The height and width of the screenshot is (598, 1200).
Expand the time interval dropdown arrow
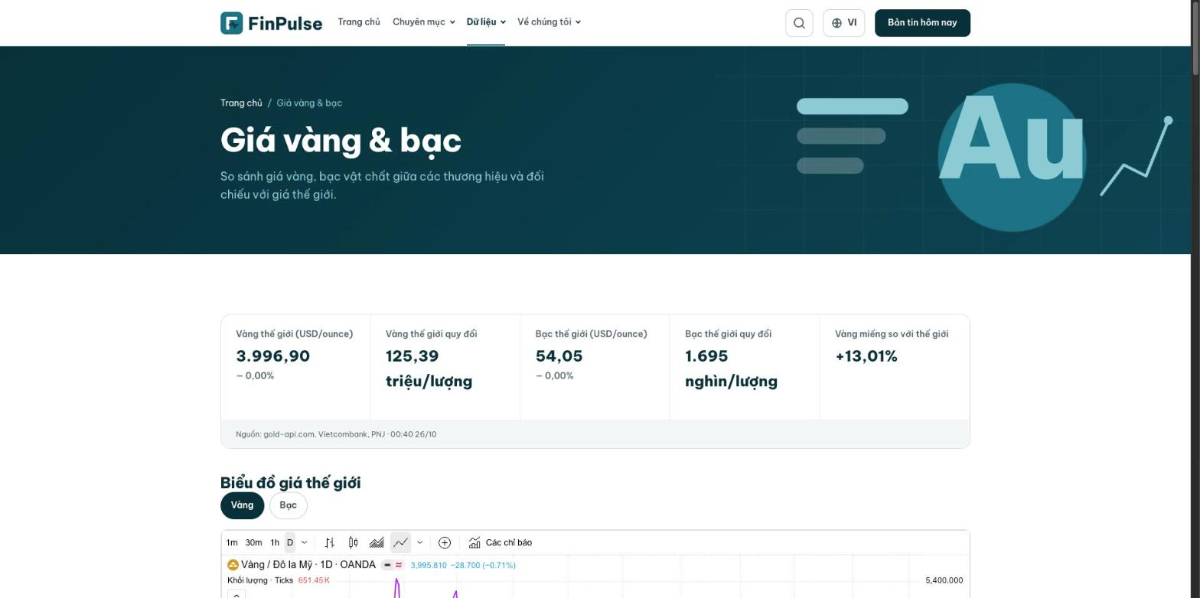coord(304,543)
